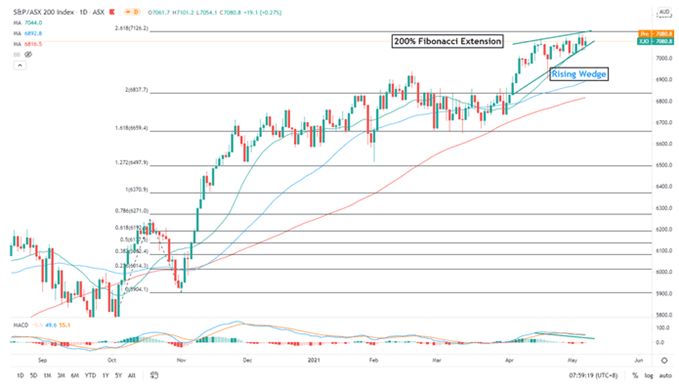Screen dimensions: 679x388
Task: Switch the range to 3M
Action: [x=61, y=375]
